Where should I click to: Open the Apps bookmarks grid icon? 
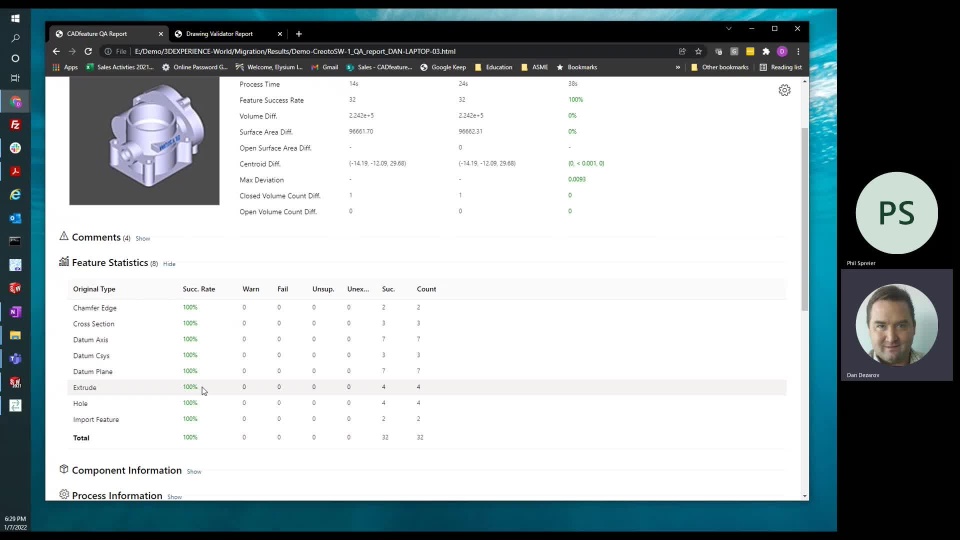click(x=56, y=67)
